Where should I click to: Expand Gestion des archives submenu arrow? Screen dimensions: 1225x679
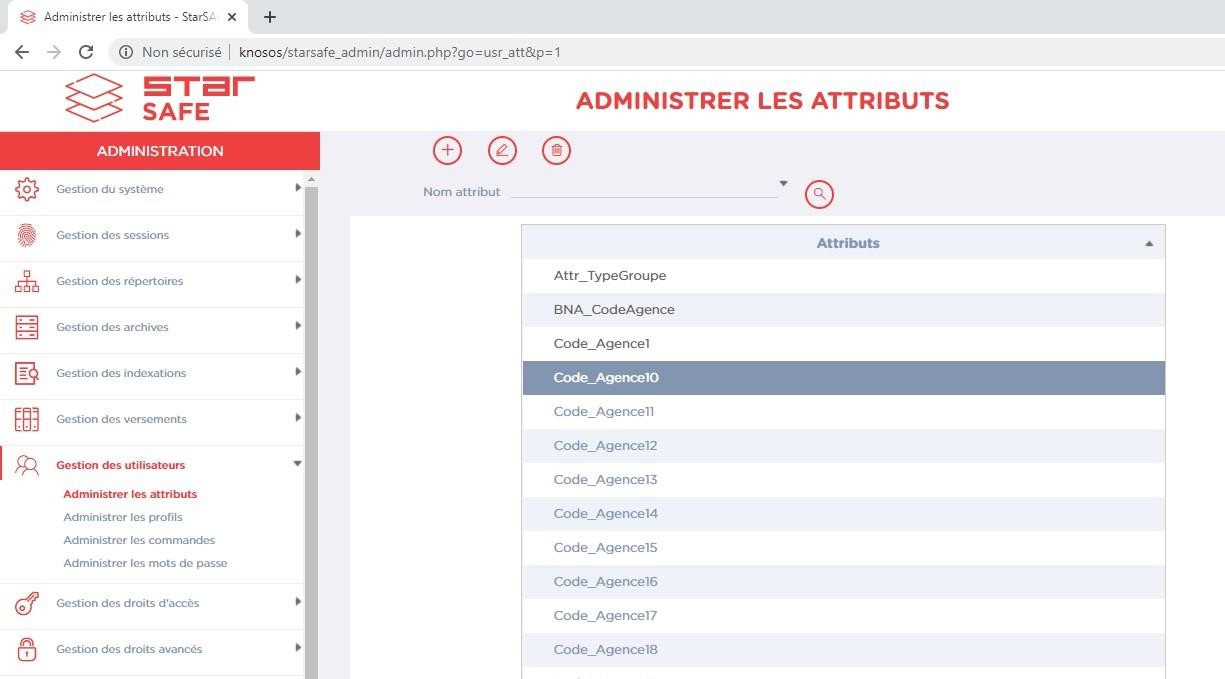[297, 326]
